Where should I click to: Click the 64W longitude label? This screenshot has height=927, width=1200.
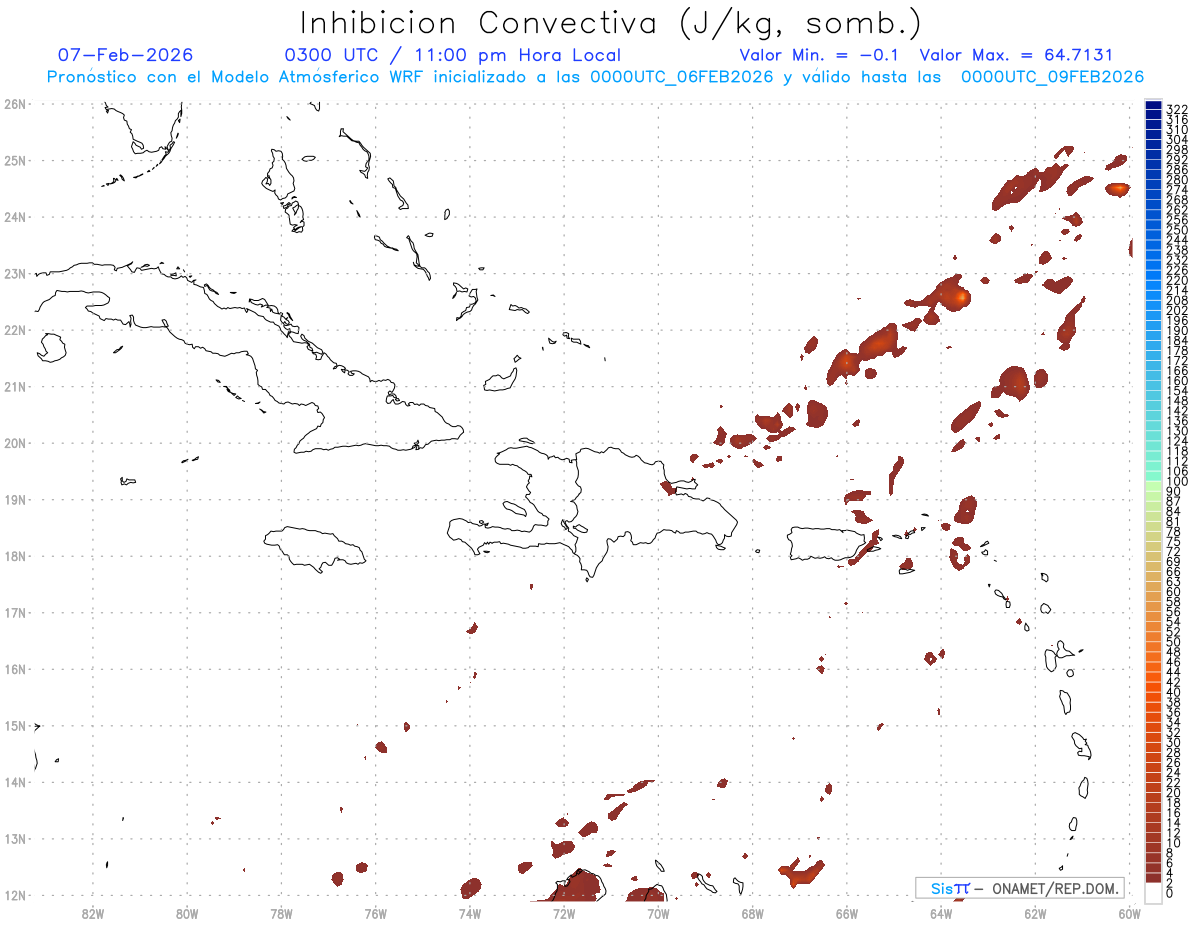[941, 913]
